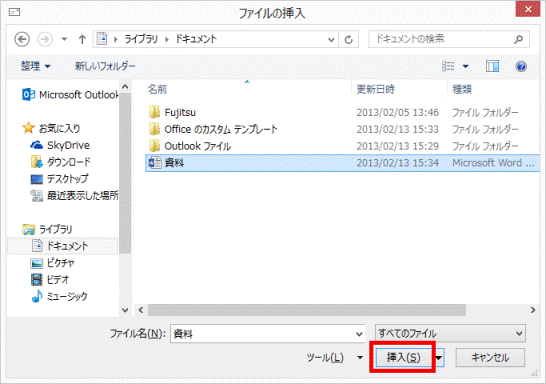
Task: Expand the 挿入 button split arrow
Action: click(439, 358)
